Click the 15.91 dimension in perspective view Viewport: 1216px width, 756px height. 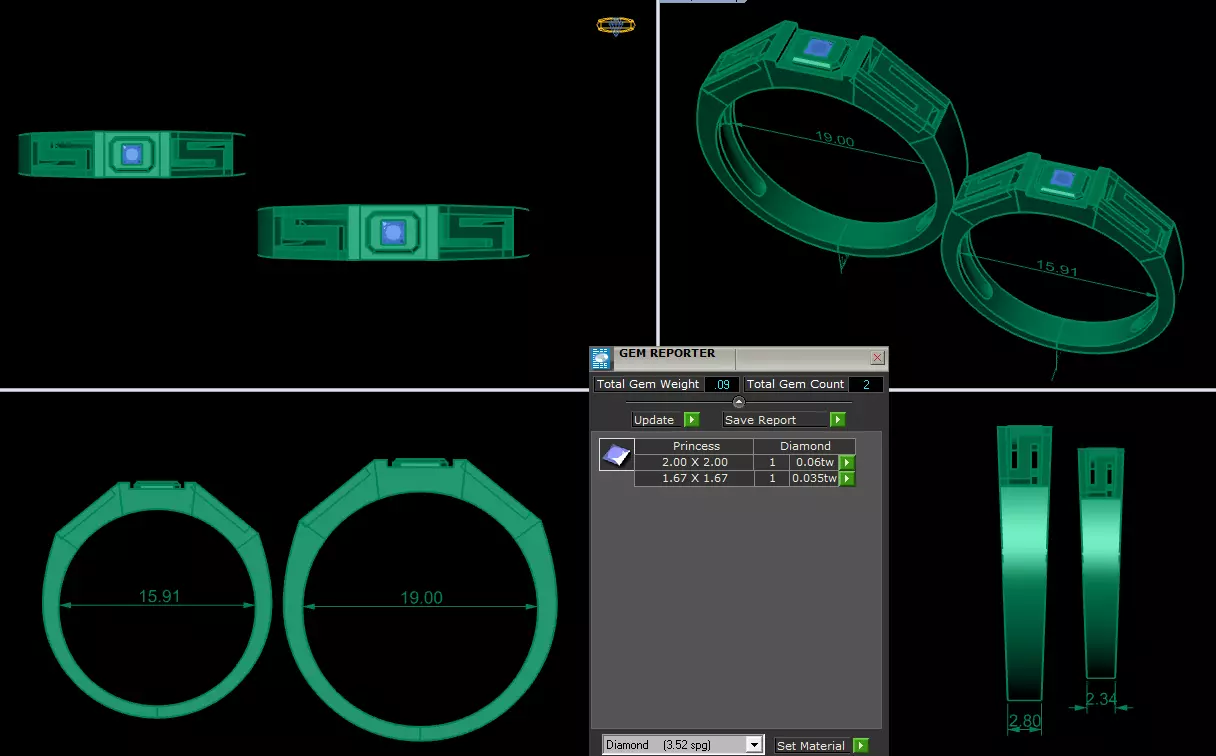coord(1057,268)
